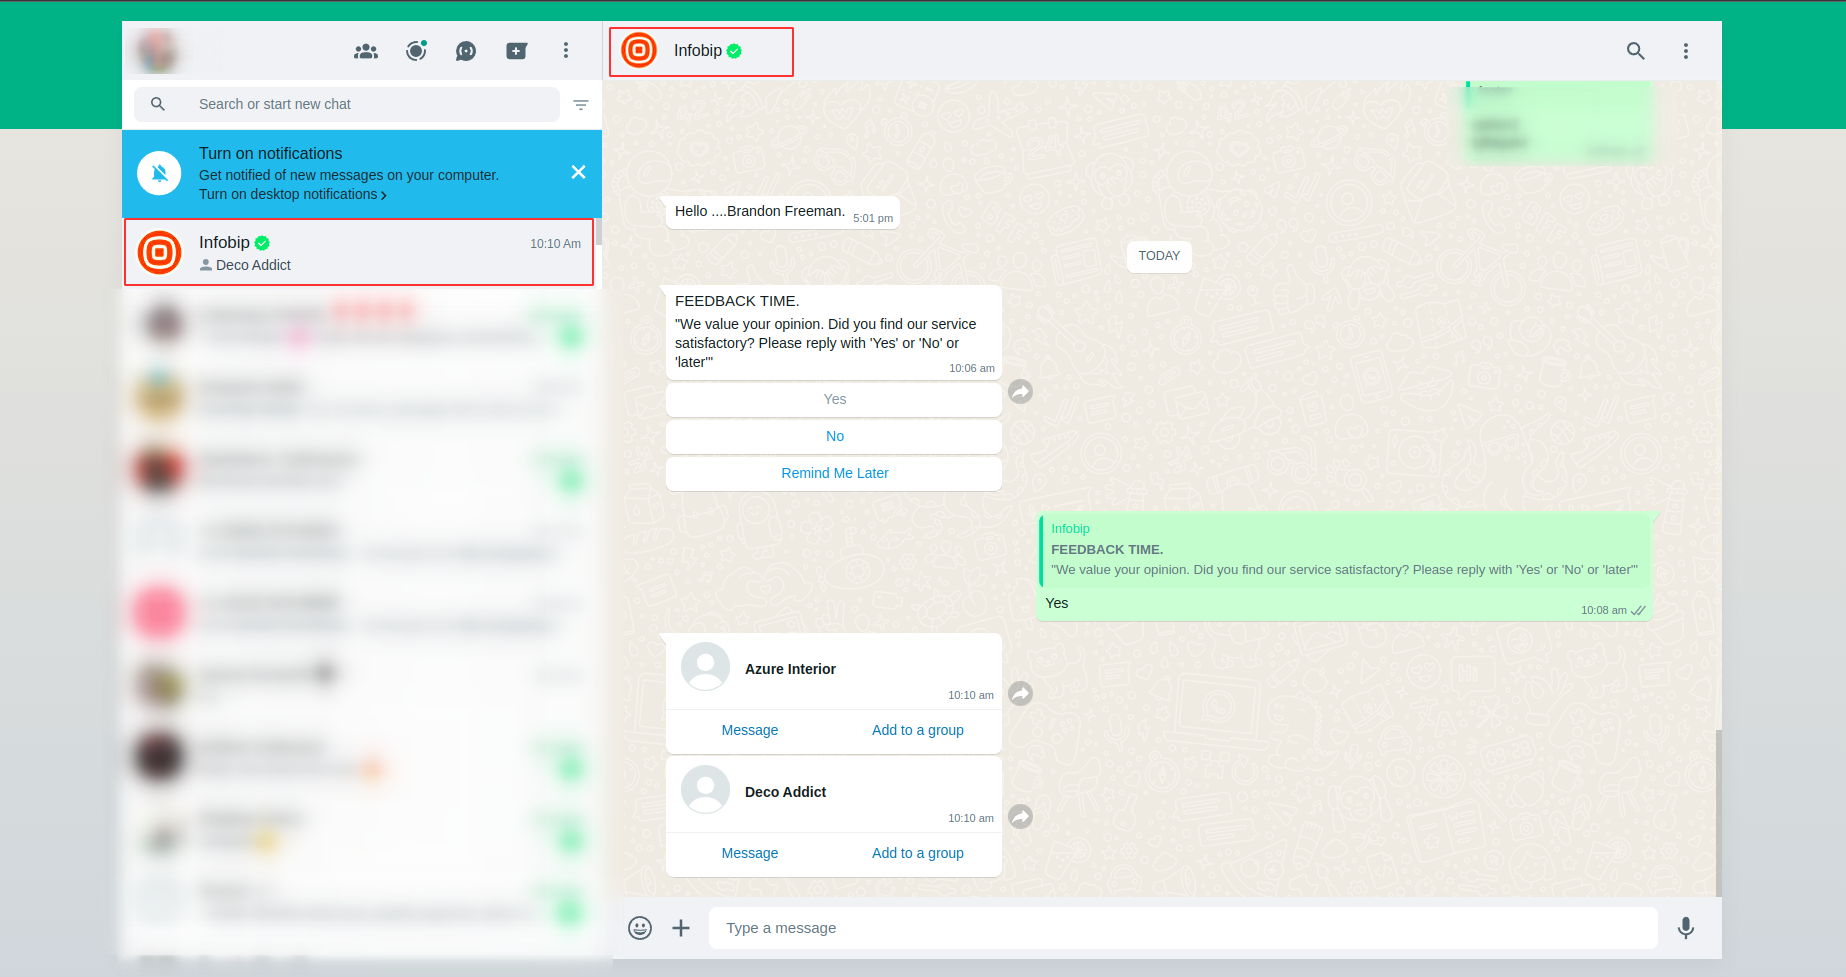
Task: Toggle the unread chats filter icon
Action: (x=581, y=104)
